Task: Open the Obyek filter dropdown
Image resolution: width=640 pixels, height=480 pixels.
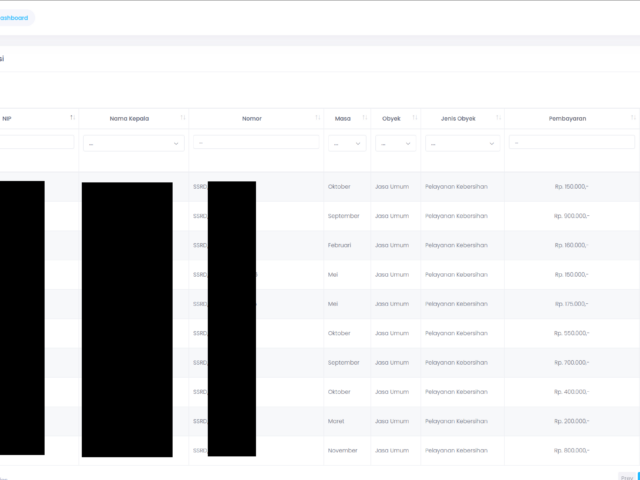Action: pos(396,143)
